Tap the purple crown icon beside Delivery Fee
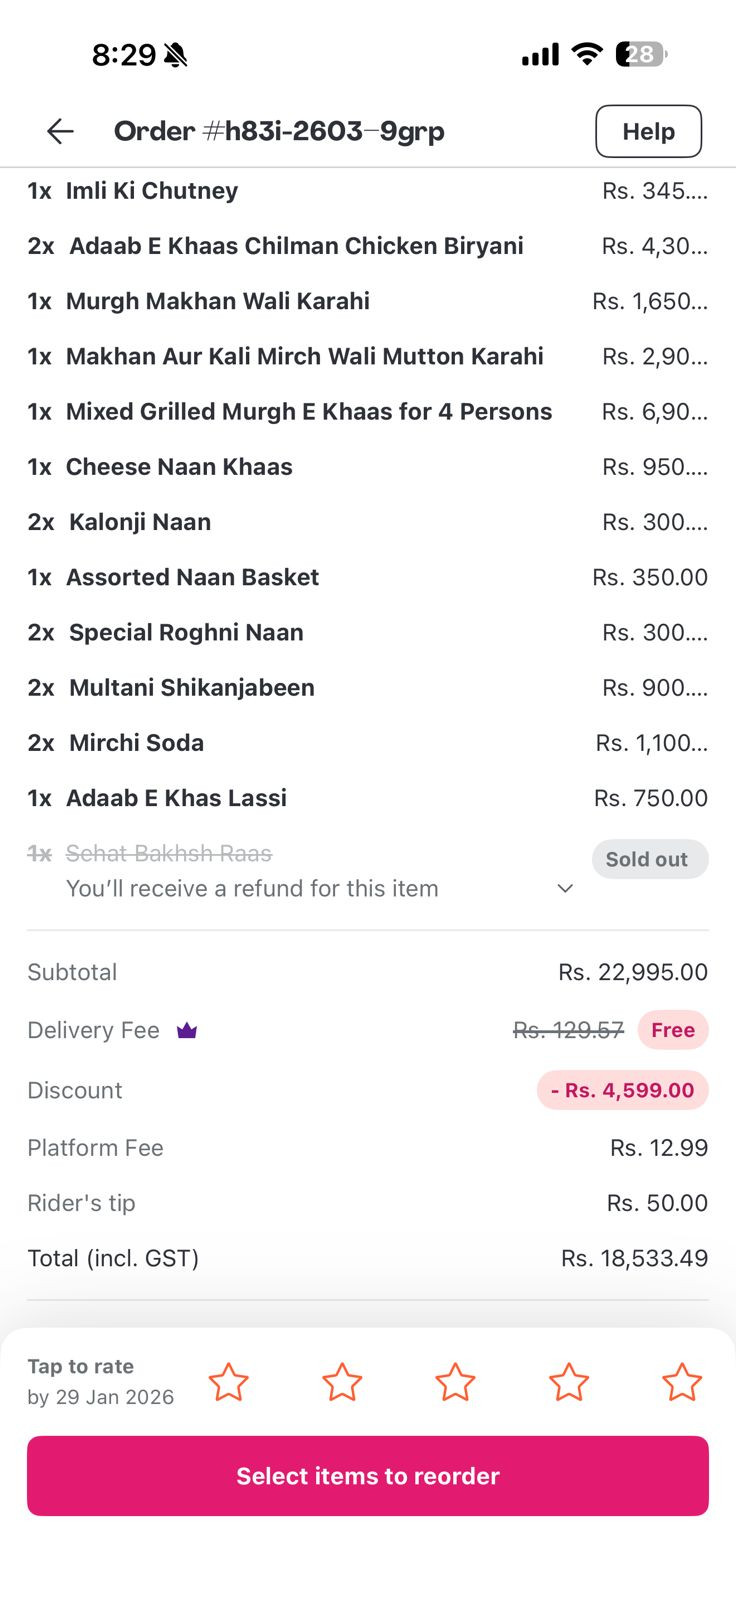 tap(187, 1030)
